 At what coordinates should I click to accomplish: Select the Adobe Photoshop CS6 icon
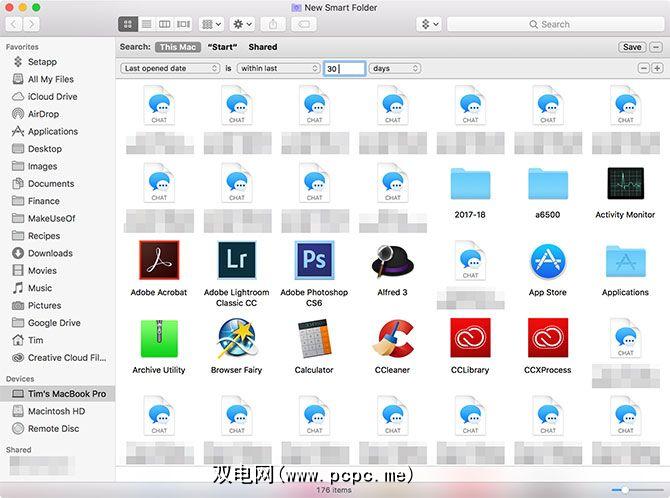314,260
